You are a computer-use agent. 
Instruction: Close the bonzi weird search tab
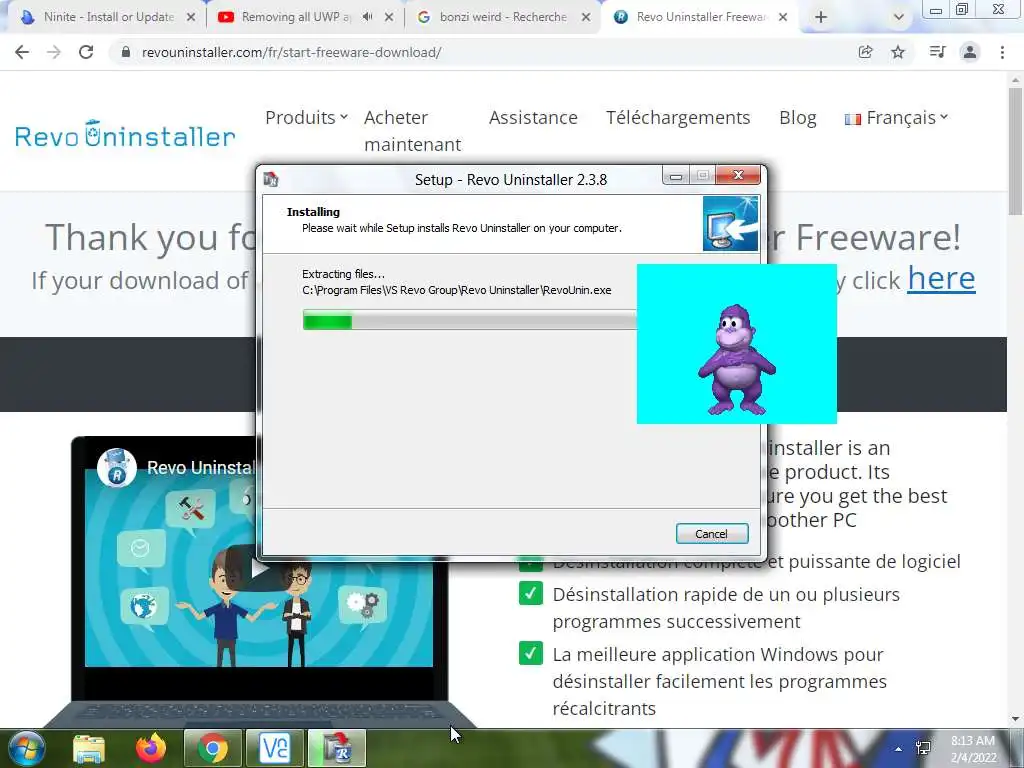point(586,18)
